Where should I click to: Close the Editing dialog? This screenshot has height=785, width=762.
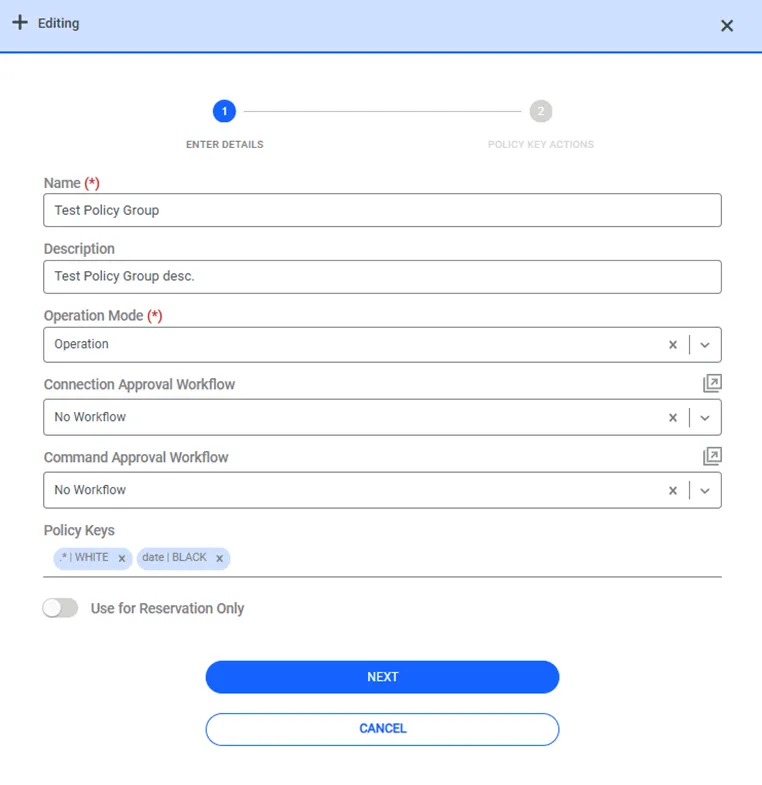coord(727,26)
